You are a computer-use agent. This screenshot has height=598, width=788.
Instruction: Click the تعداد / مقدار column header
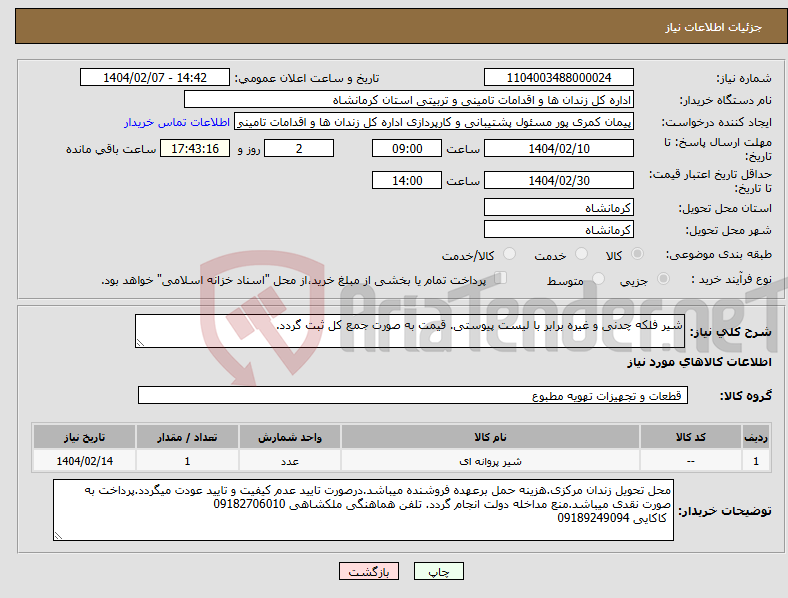point(187,437)
